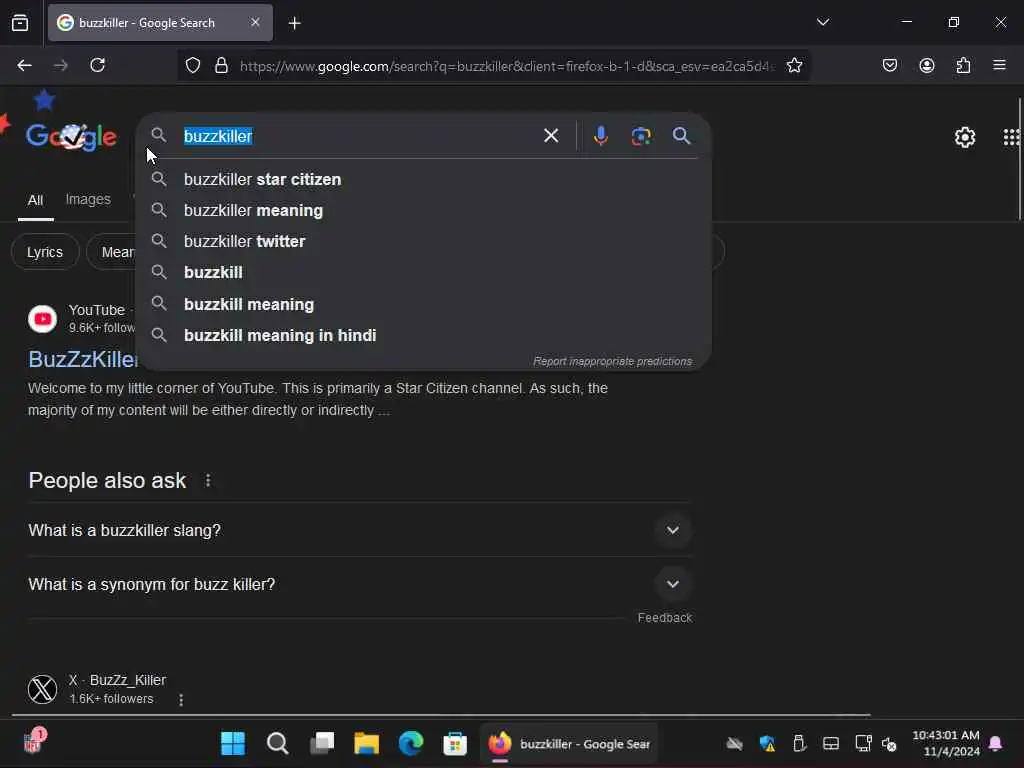Open Task View on taskbar
Viewport: 1024px width, 768px height.
click(x=322, y=743)
